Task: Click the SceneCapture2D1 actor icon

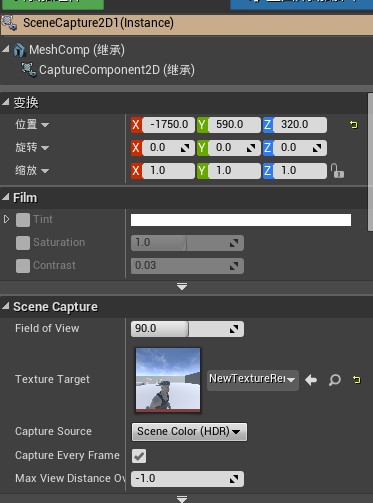Action: [x=9, y=23]
